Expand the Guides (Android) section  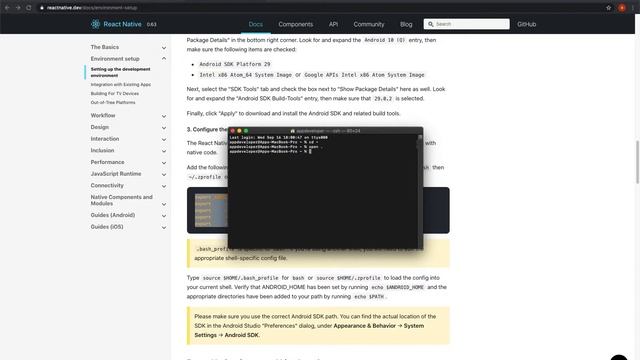click(129, 215)
